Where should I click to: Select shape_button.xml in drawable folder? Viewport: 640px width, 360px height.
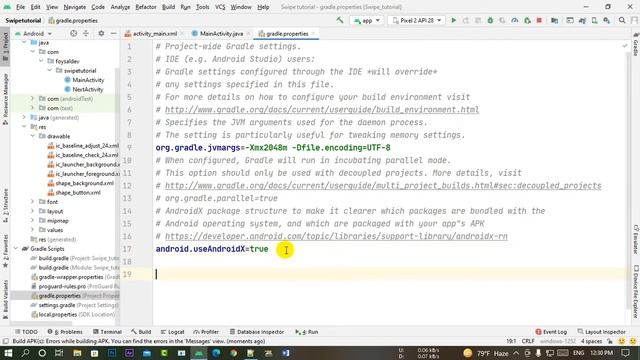click(x=78, y=193)
